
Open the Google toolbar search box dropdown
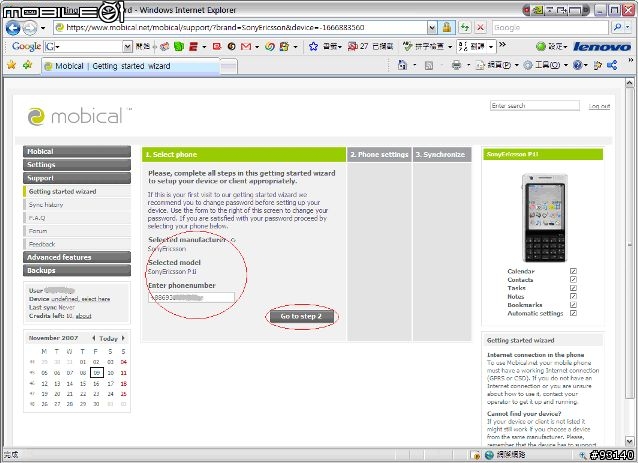click(127, 47)
